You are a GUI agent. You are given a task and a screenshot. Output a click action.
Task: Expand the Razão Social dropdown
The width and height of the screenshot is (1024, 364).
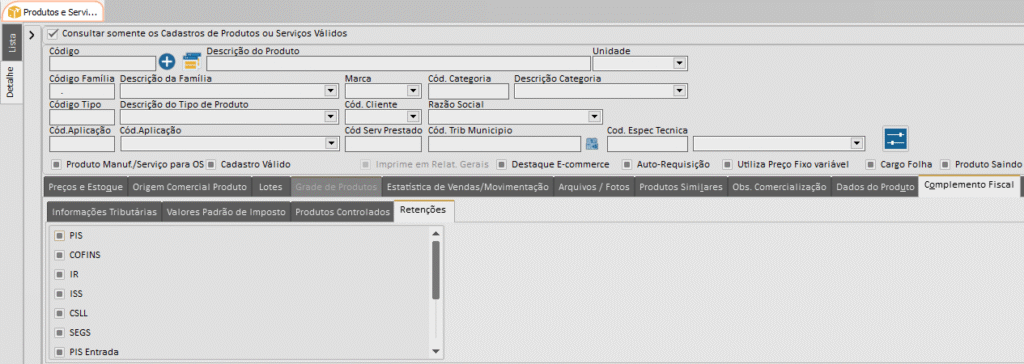click(x=594, y=117)
